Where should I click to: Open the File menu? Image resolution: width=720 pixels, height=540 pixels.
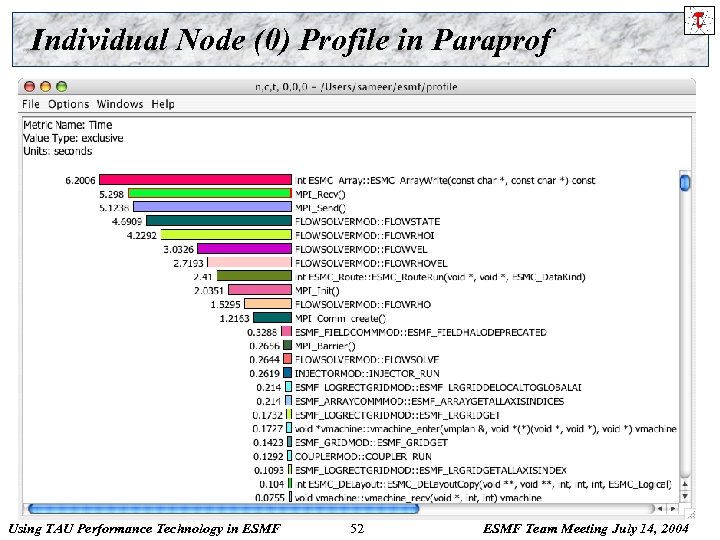(x=31, y=104)
